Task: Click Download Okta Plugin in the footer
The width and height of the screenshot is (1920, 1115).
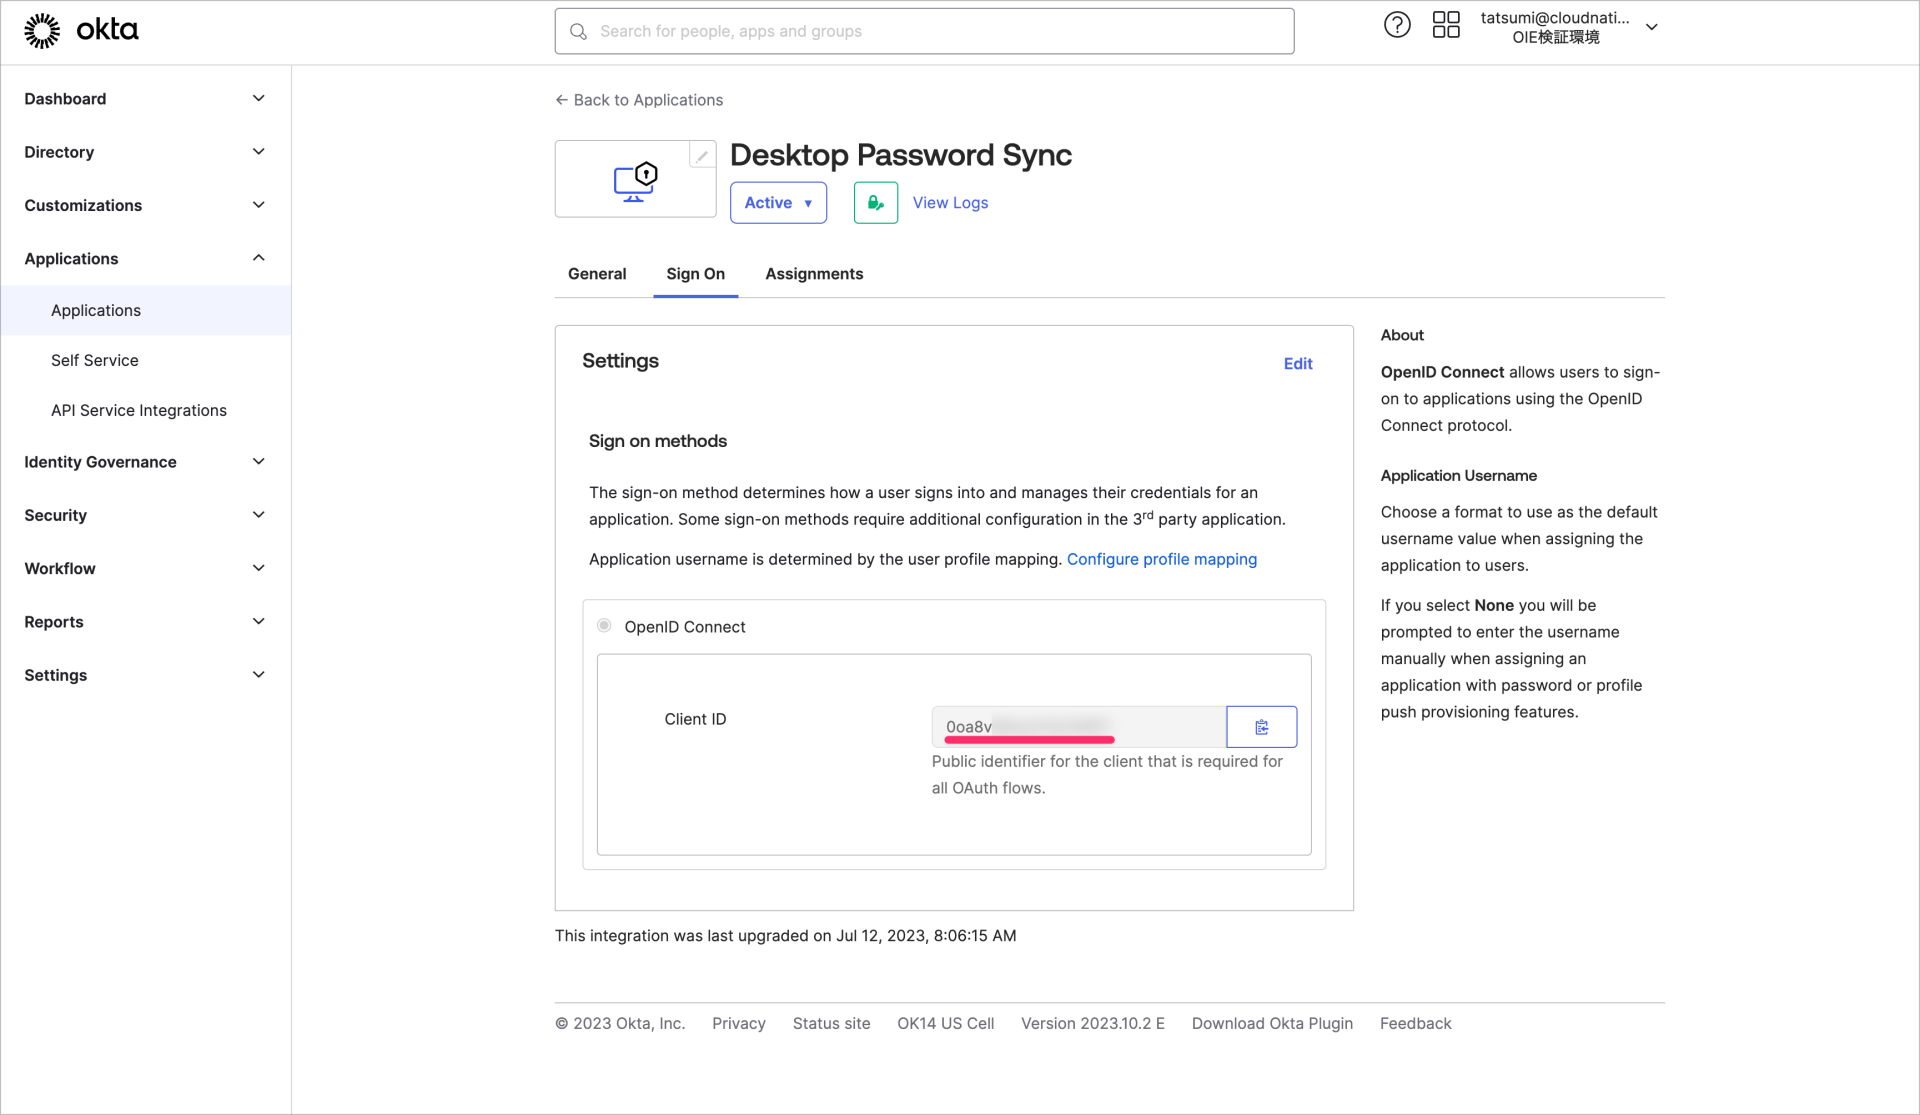Action: (x=1271, y=1023)
